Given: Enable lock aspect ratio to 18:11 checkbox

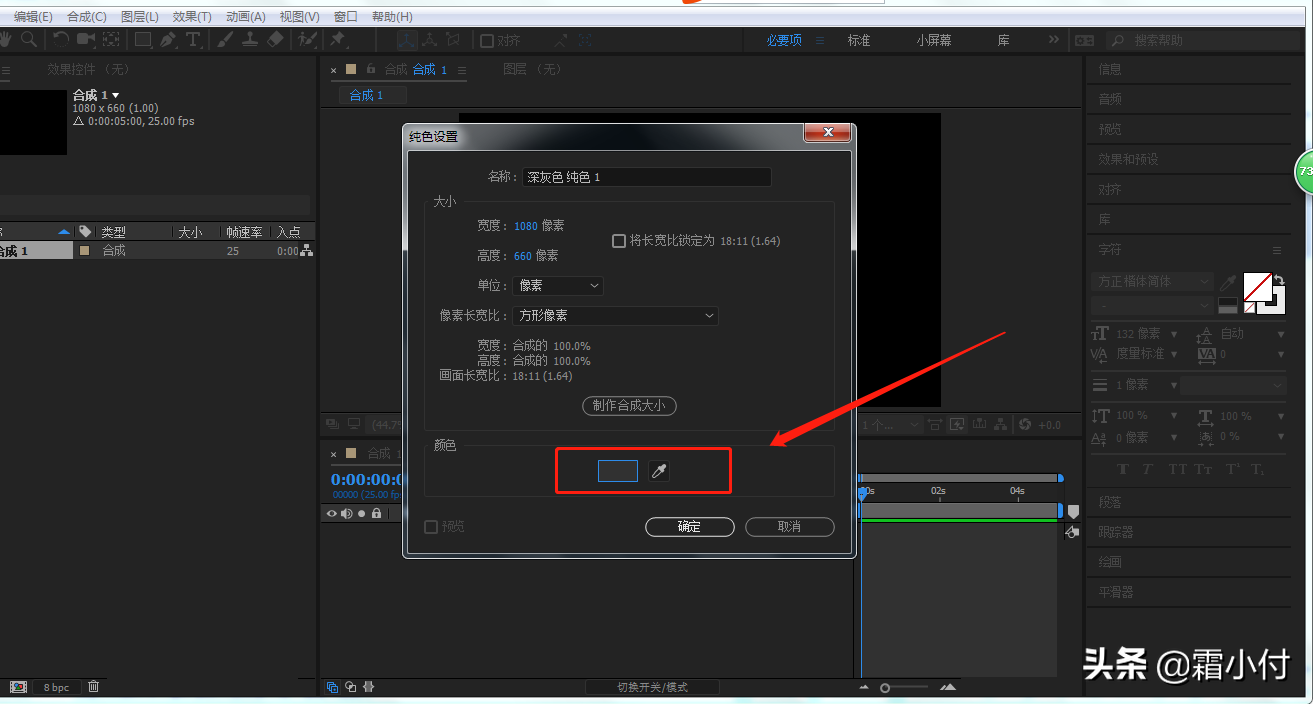Looking at the screenshot, I should point(618,241).
